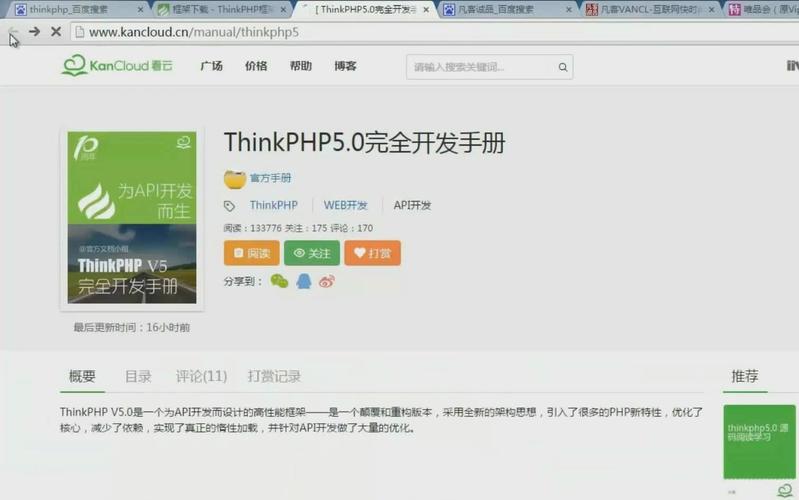Click the green 关注 button
This screenshot has width=799, height=500.
pos(312,253)
